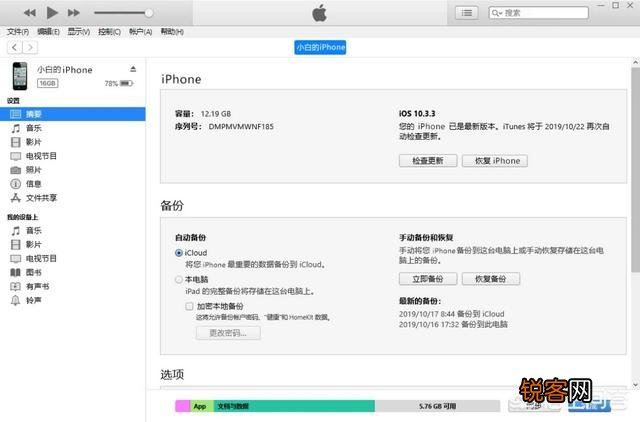Image resolution: width=640 pixels, height=422 pixels.
Task: Select the 小白的iPhone device tab
Action: (x=320, y=47)
